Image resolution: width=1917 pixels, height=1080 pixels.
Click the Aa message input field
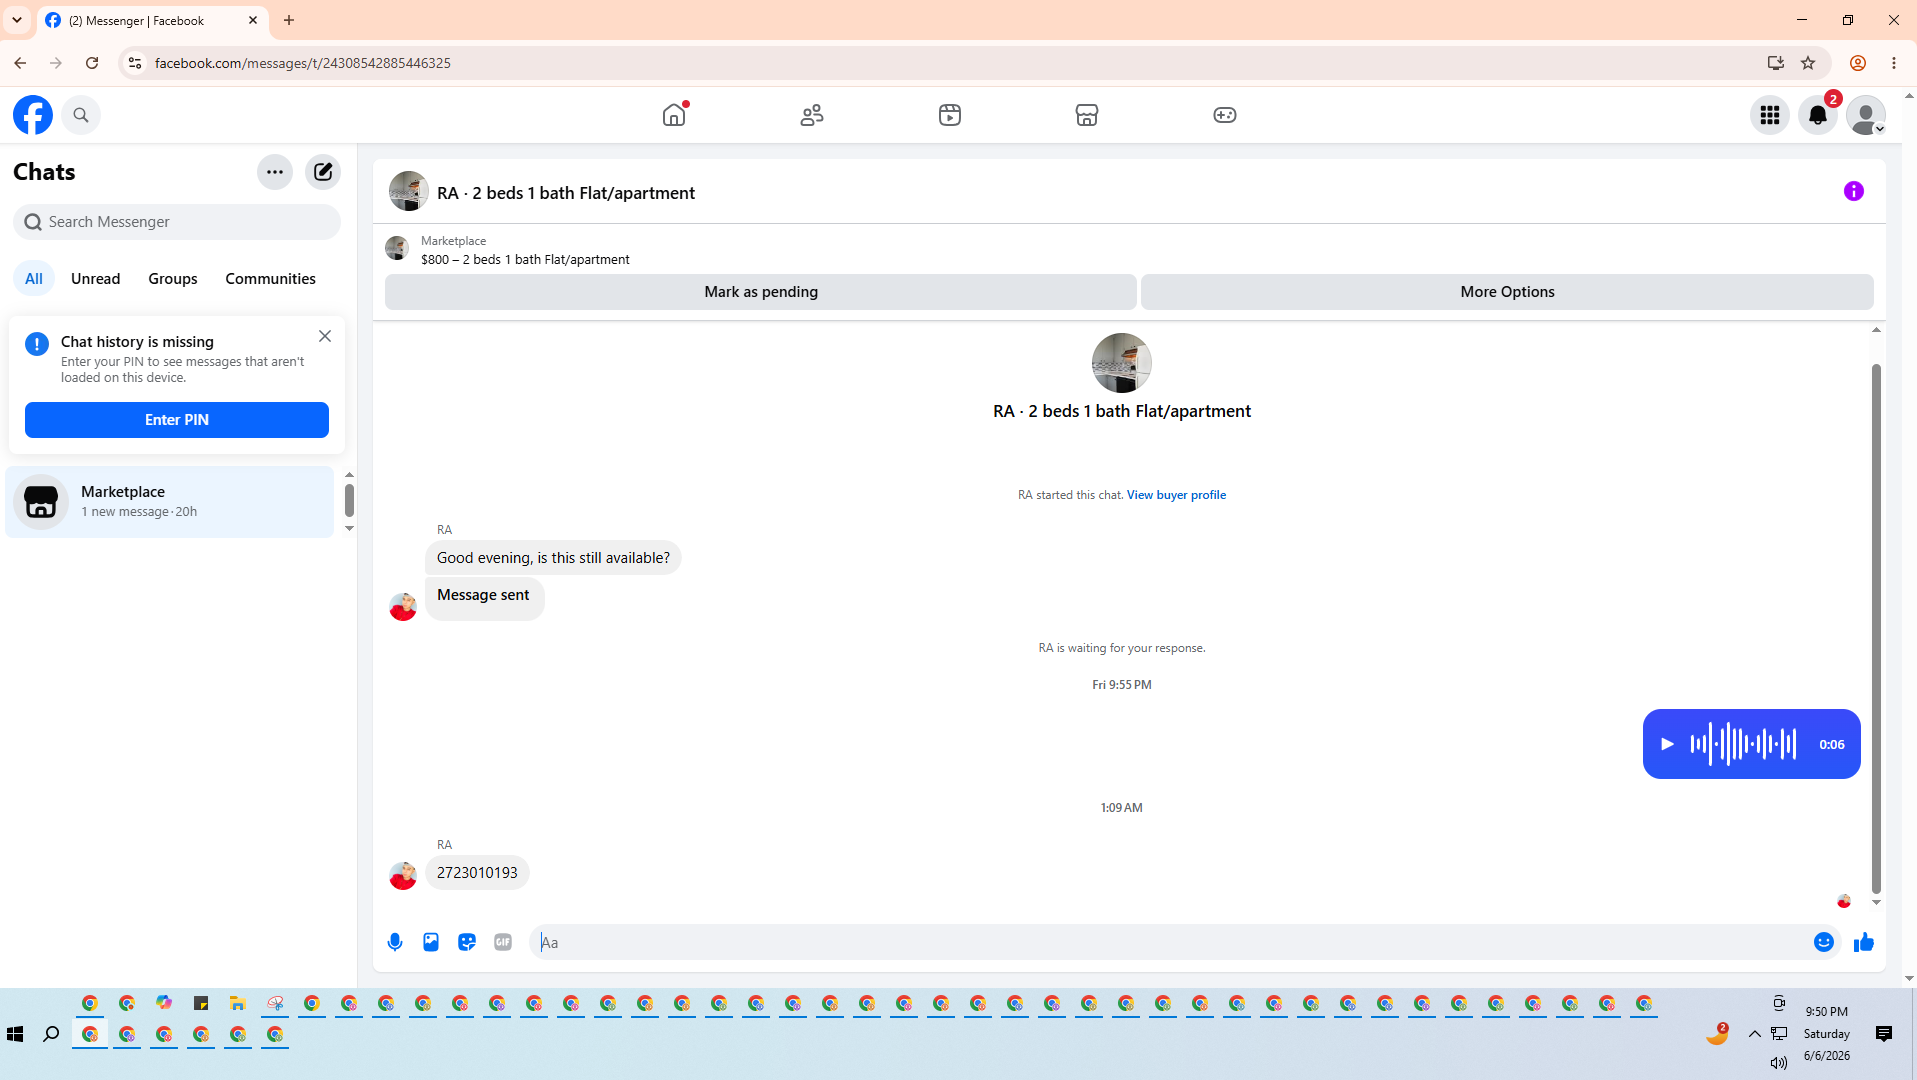[1170, 942]
